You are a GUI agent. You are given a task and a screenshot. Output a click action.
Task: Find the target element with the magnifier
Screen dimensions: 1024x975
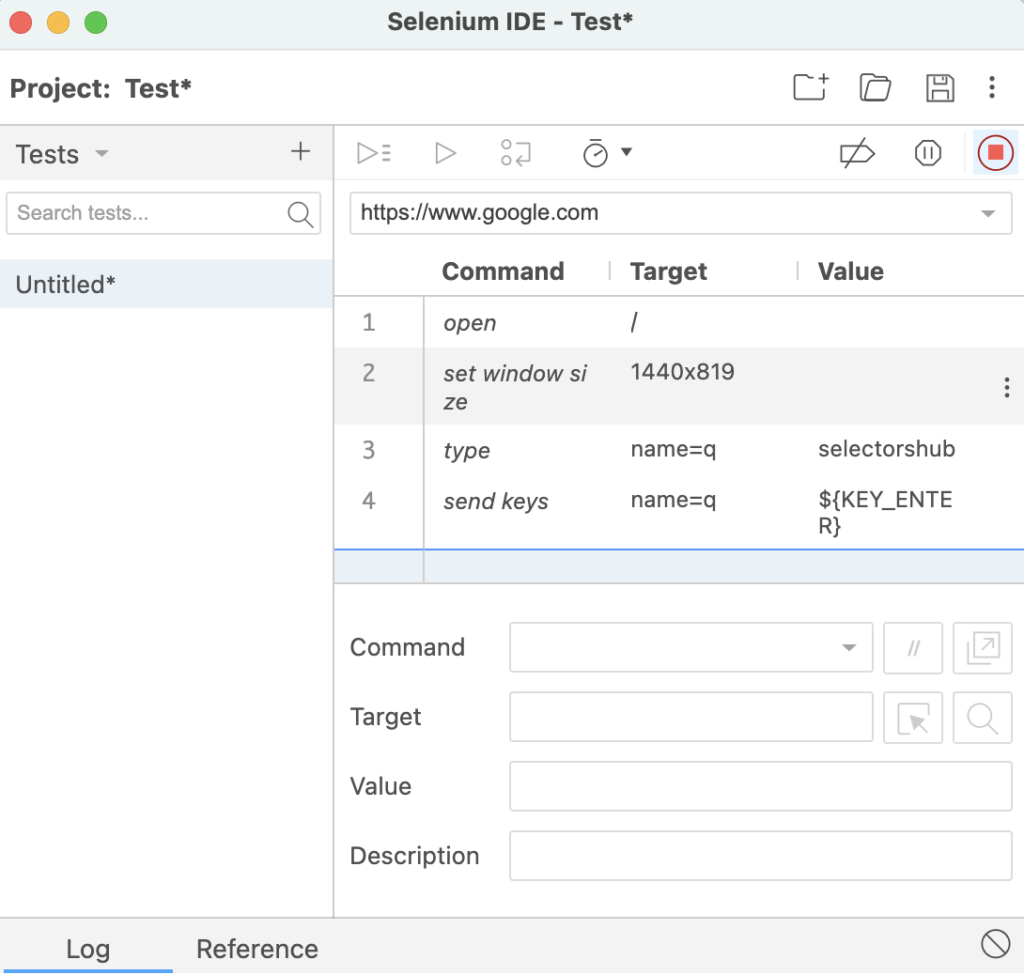coord(982,717)
